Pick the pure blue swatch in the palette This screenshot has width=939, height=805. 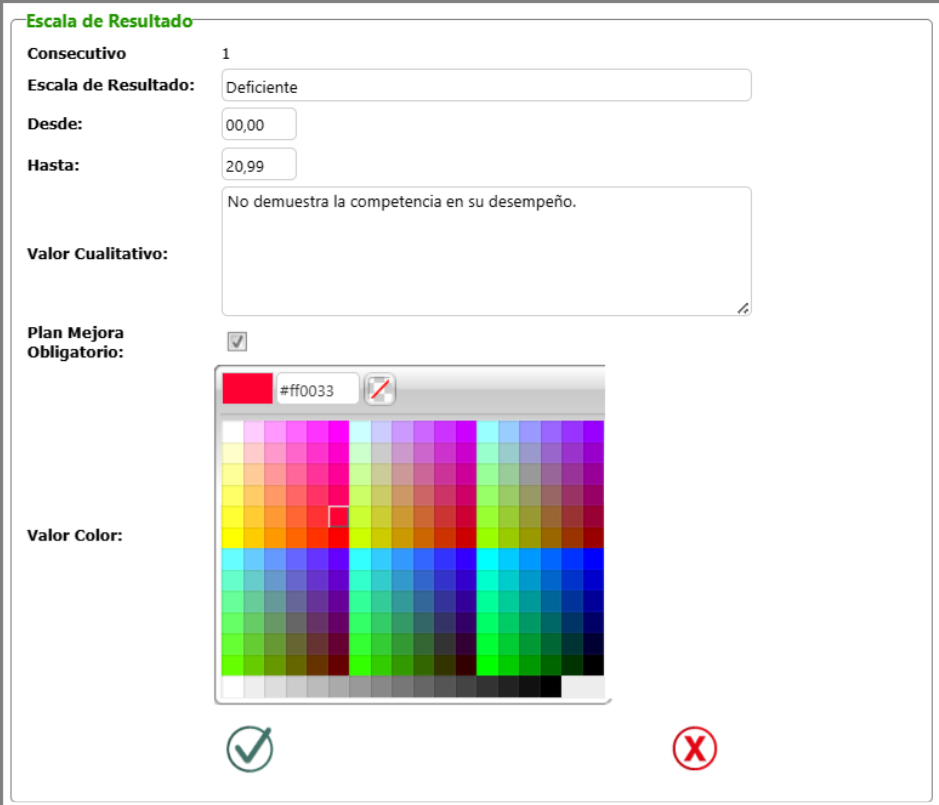[x=593, y=559]
